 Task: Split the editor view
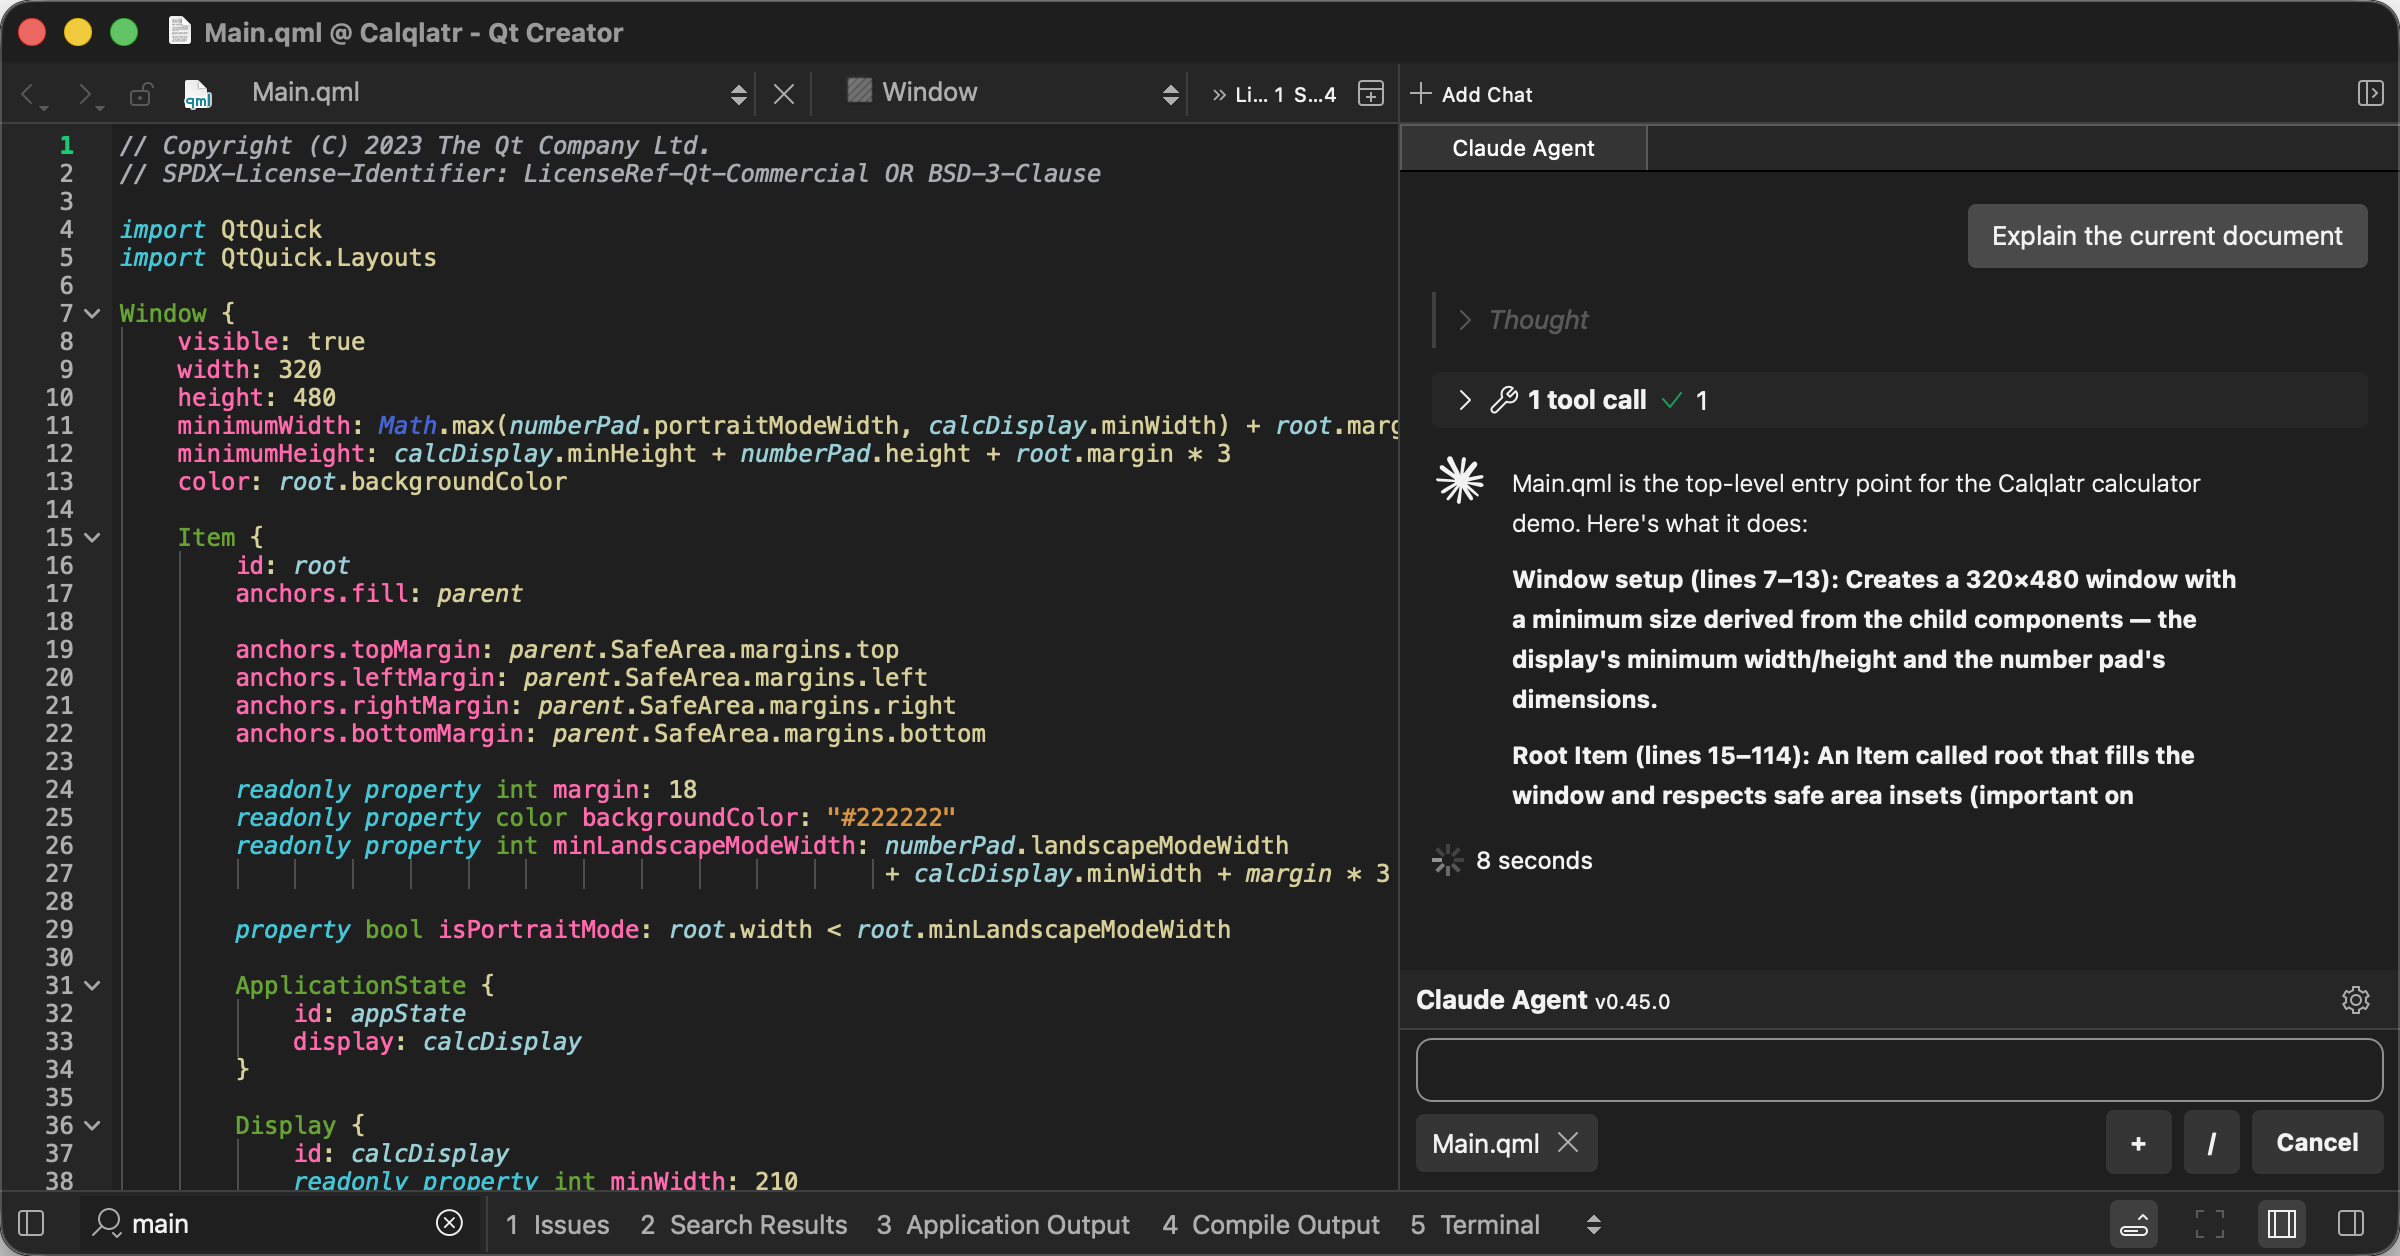click(x=1370, y=94)
